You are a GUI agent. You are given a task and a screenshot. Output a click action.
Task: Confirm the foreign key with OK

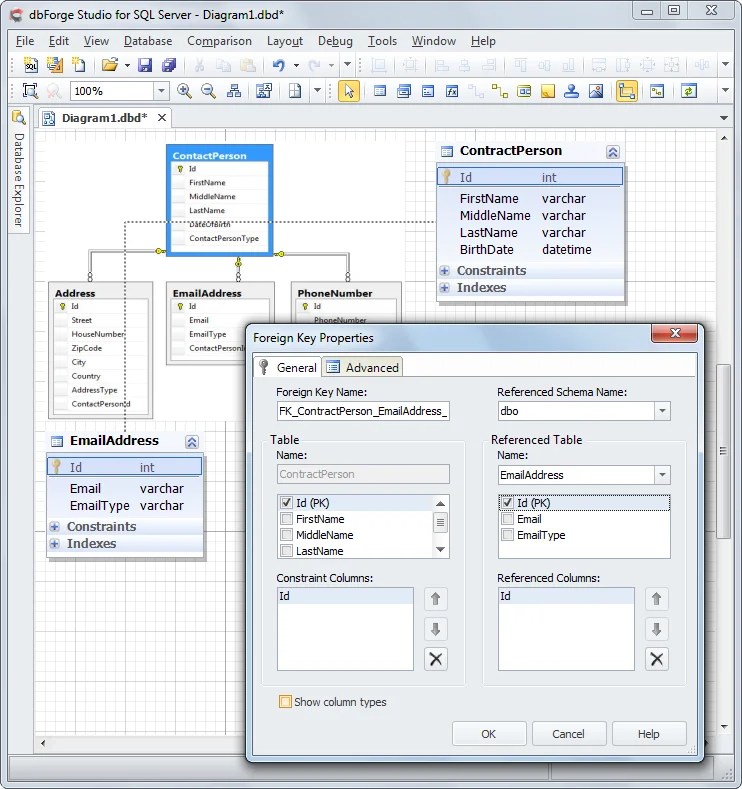[488, 734]
